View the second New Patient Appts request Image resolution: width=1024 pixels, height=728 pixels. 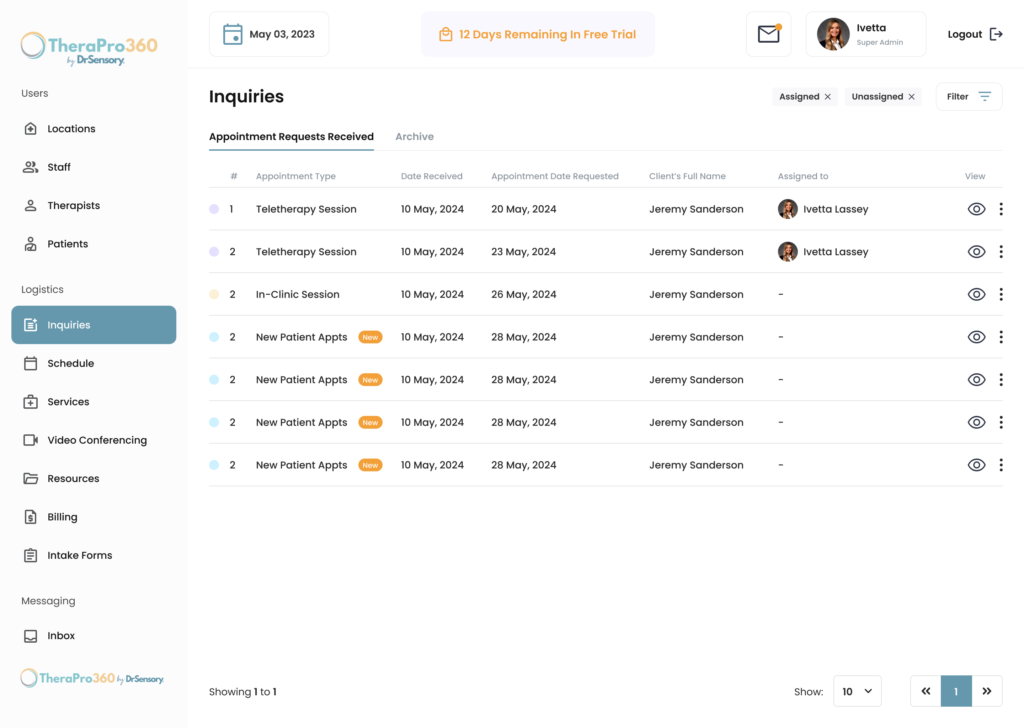click(976, 380)
